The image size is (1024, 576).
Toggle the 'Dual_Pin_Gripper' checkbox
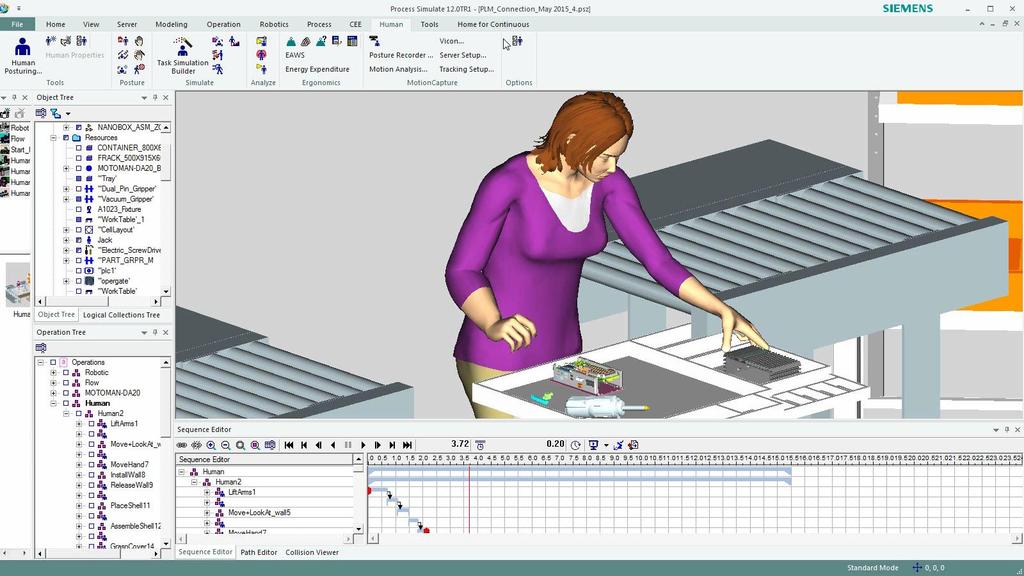click(78, 189)
